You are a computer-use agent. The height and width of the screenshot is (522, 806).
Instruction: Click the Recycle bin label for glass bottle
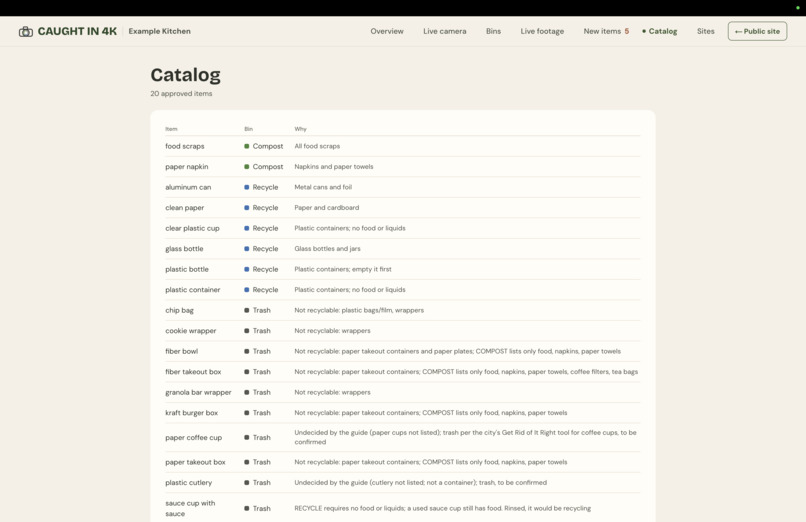[265, 249]
